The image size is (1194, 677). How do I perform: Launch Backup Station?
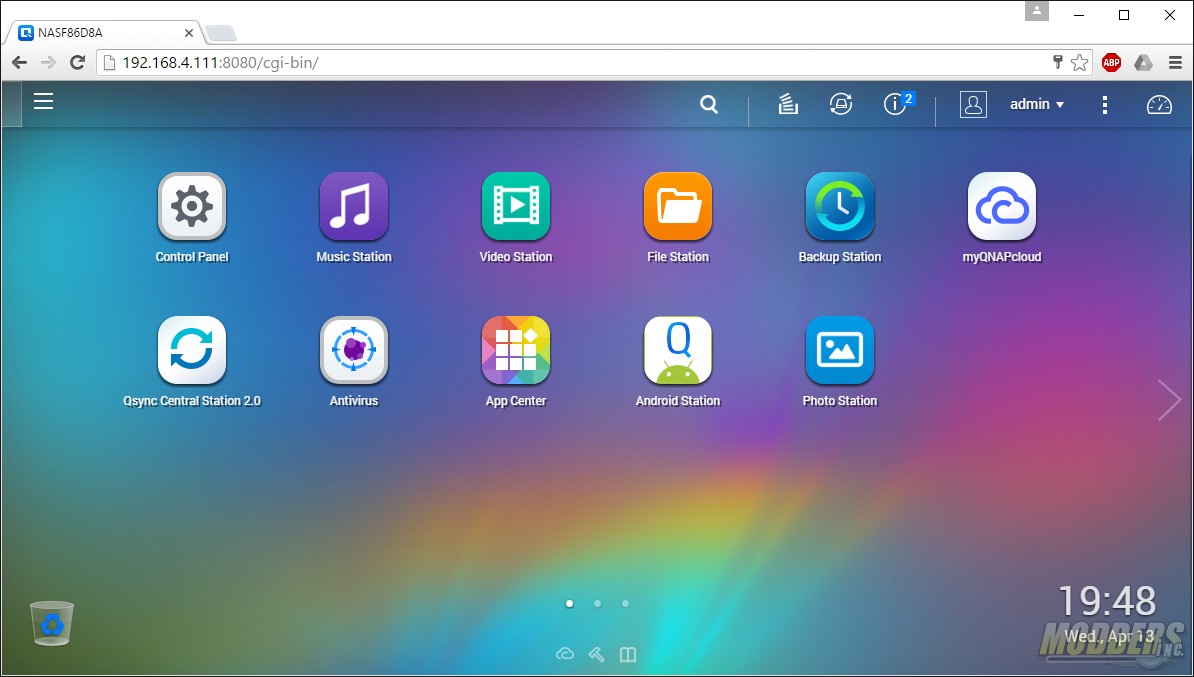point(840,206)
